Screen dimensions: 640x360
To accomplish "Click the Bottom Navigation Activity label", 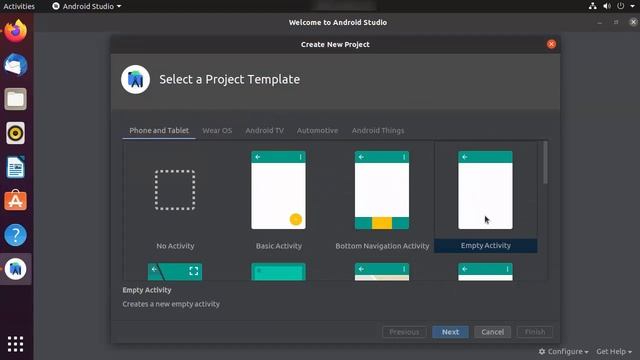I will point(382,246).
